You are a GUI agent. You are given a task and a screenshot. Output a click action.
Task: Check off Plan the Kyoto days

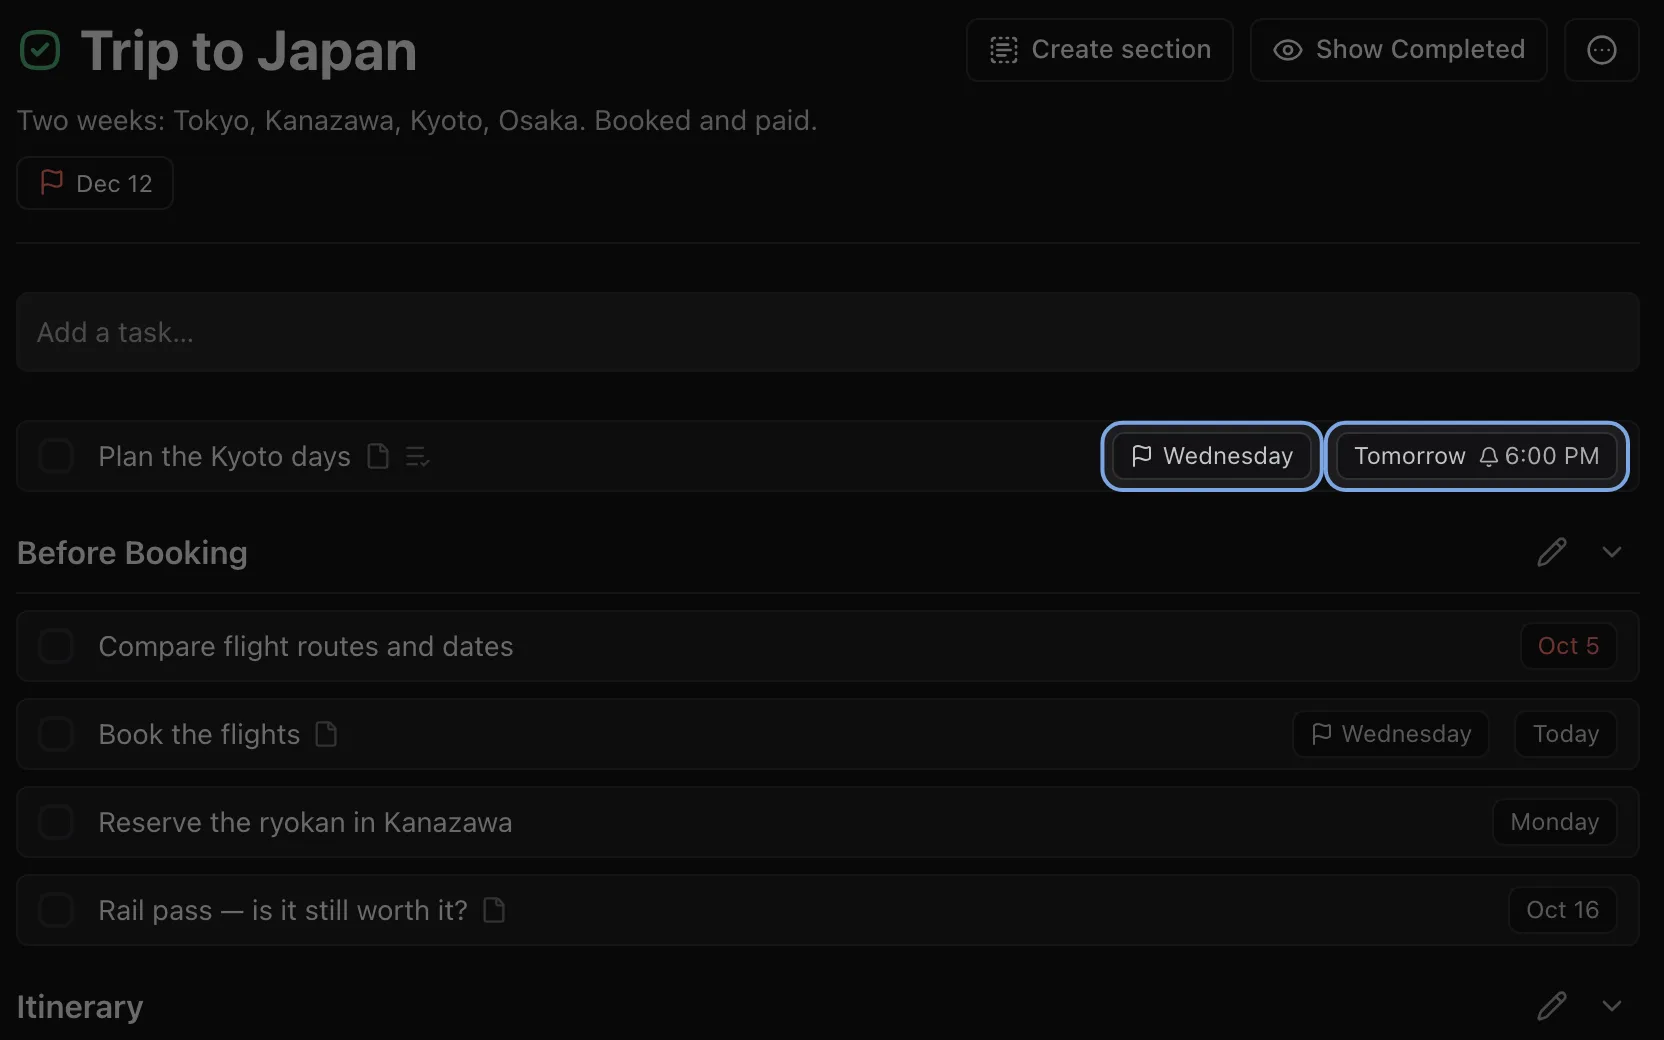(x=56, y=456)
